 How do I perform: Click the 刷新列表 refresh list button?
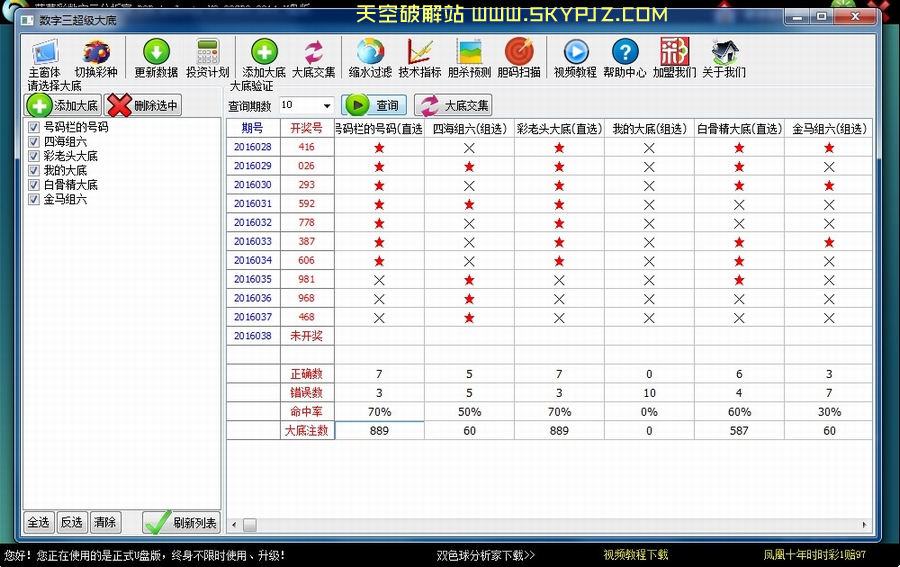pos(181,522)
